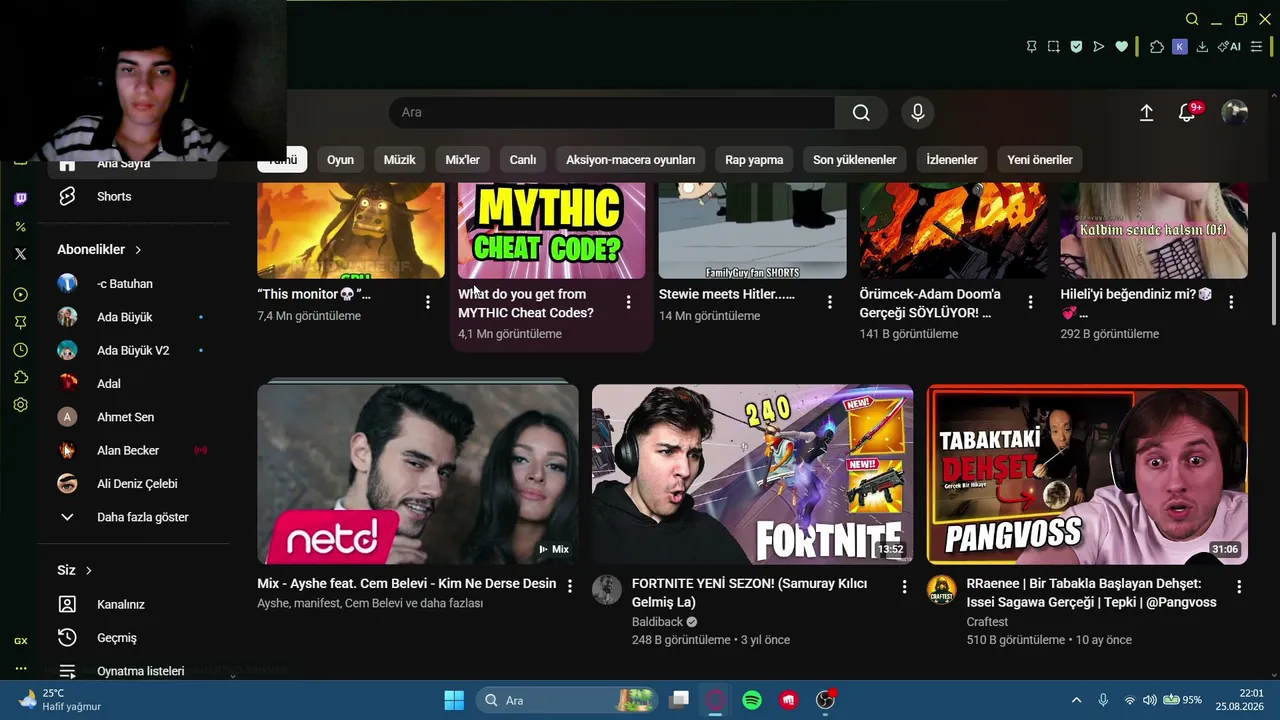Click the purple K extension icon

(1180, 46)
